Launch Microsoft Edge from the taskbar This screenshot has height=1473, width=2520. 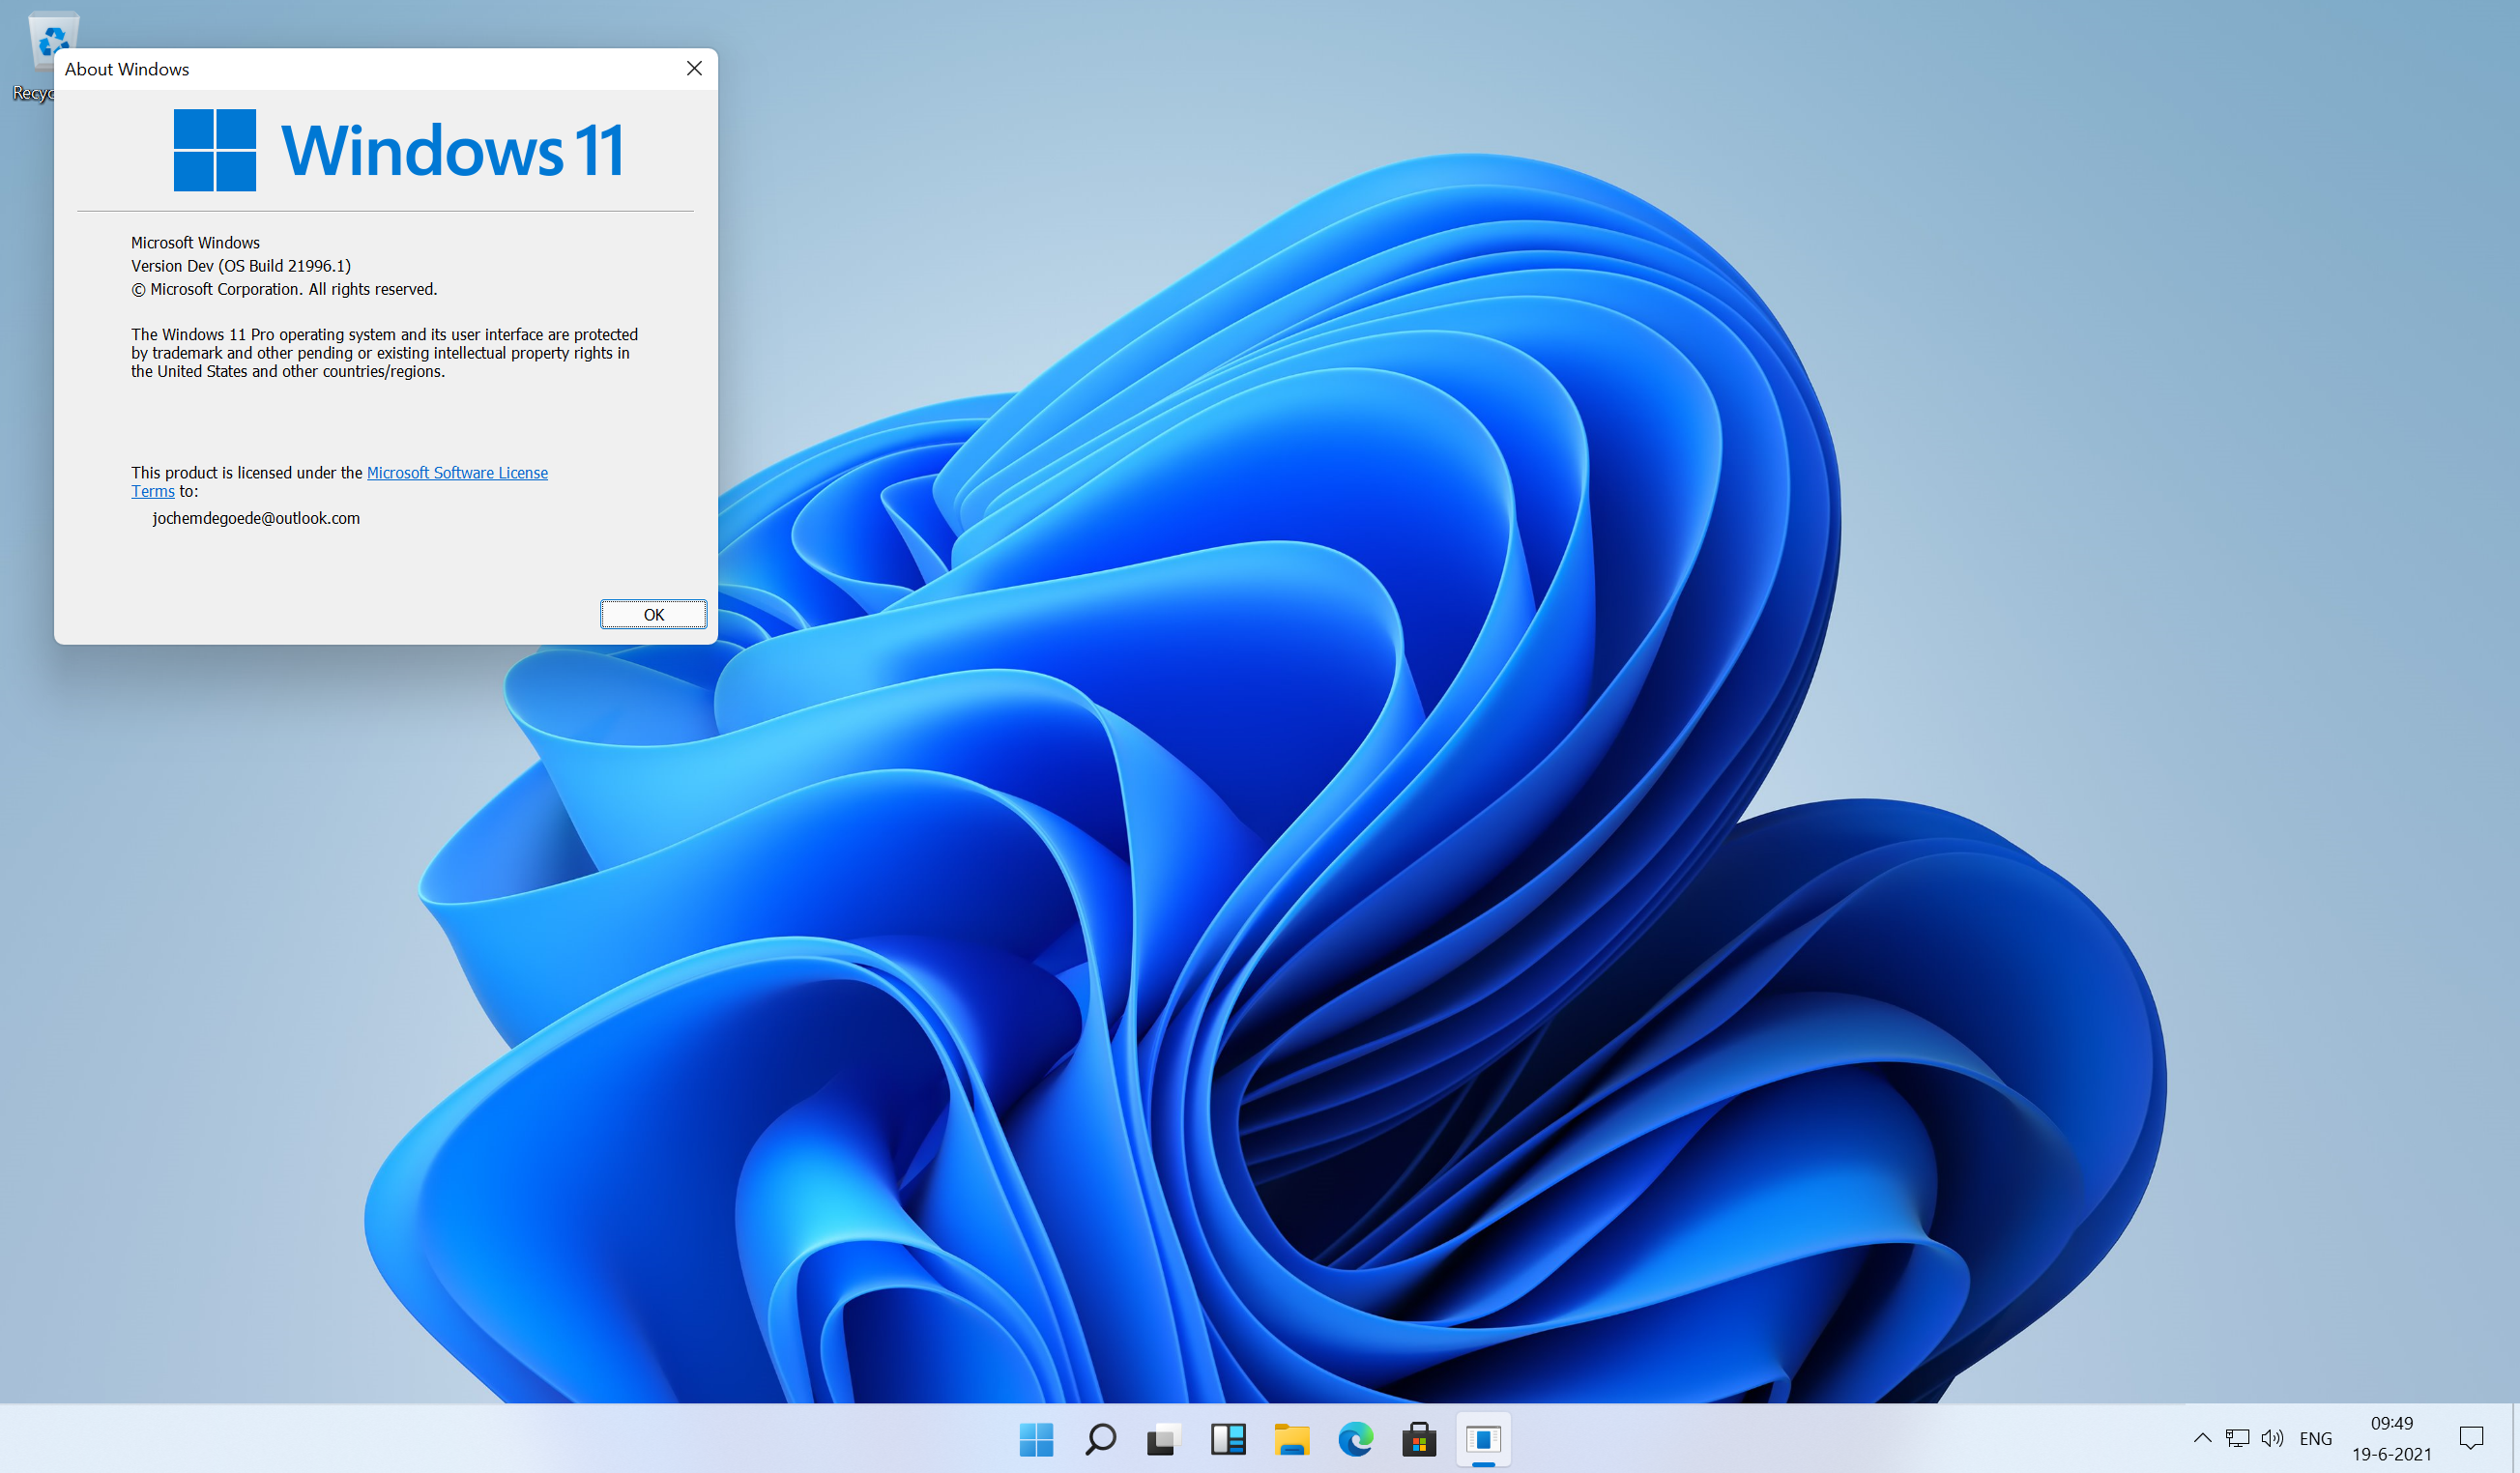coord(1355,1439)
